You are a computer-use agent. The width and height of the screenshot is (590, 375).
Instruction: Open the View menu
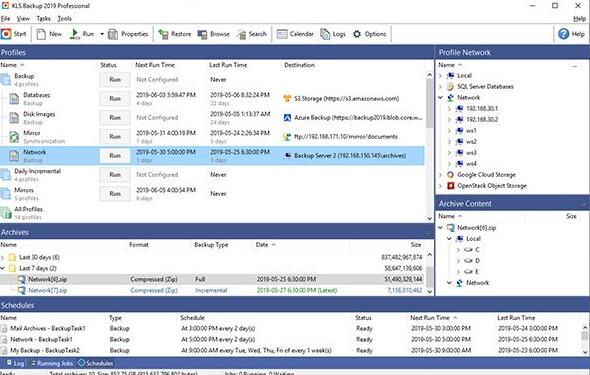pos(23,18)
